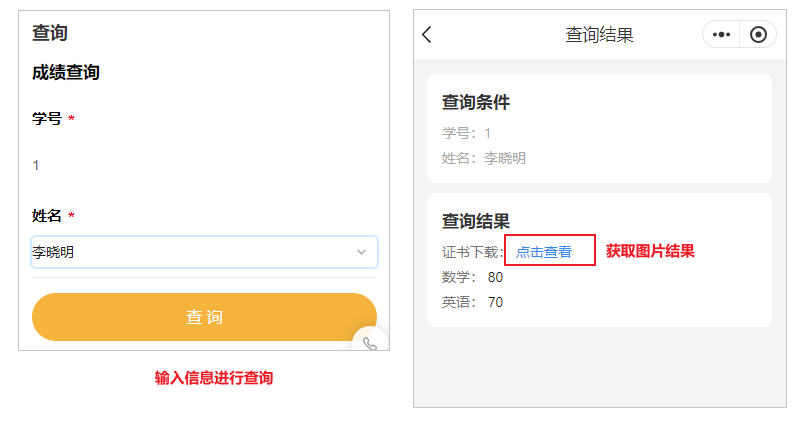Tap the circular close target icon
This screenshot has height=424, width=805.
tap(758, 34)
